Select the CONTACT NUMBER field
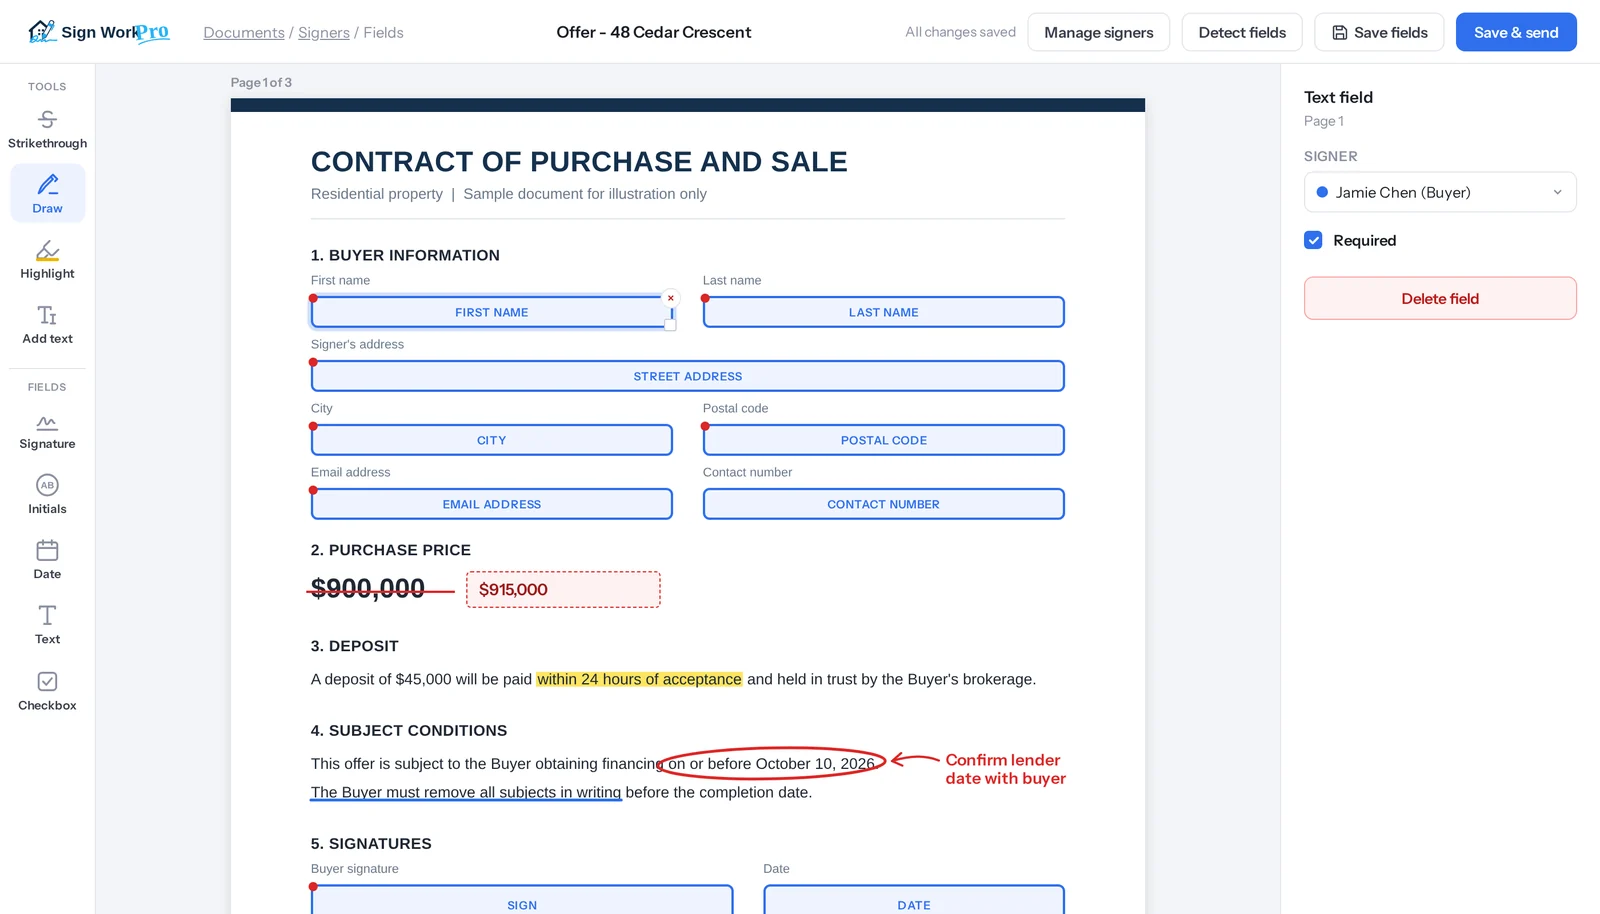 (x=883, y=504)
